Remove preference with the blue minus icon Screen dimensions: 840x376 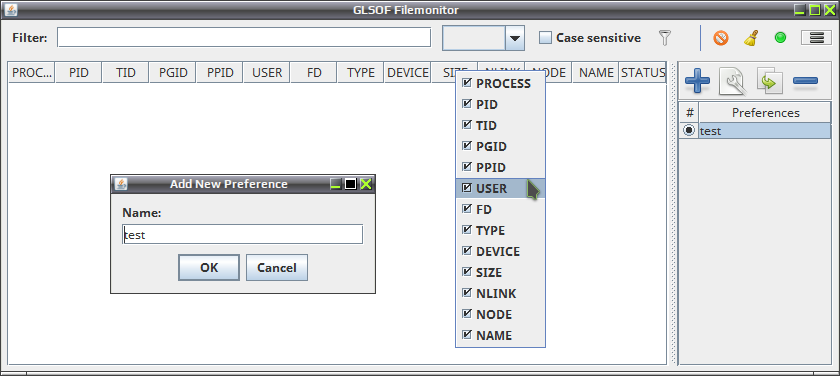805,81
